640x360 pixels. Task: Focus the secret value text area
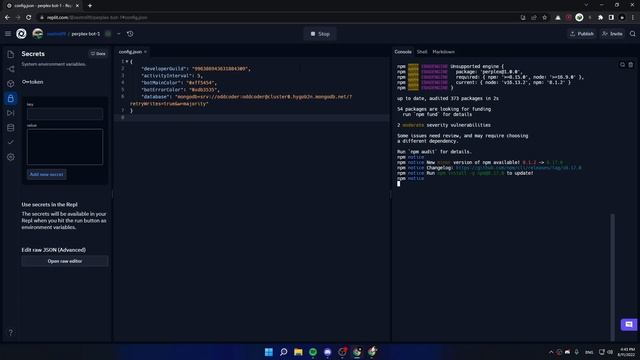pos(65,147)
